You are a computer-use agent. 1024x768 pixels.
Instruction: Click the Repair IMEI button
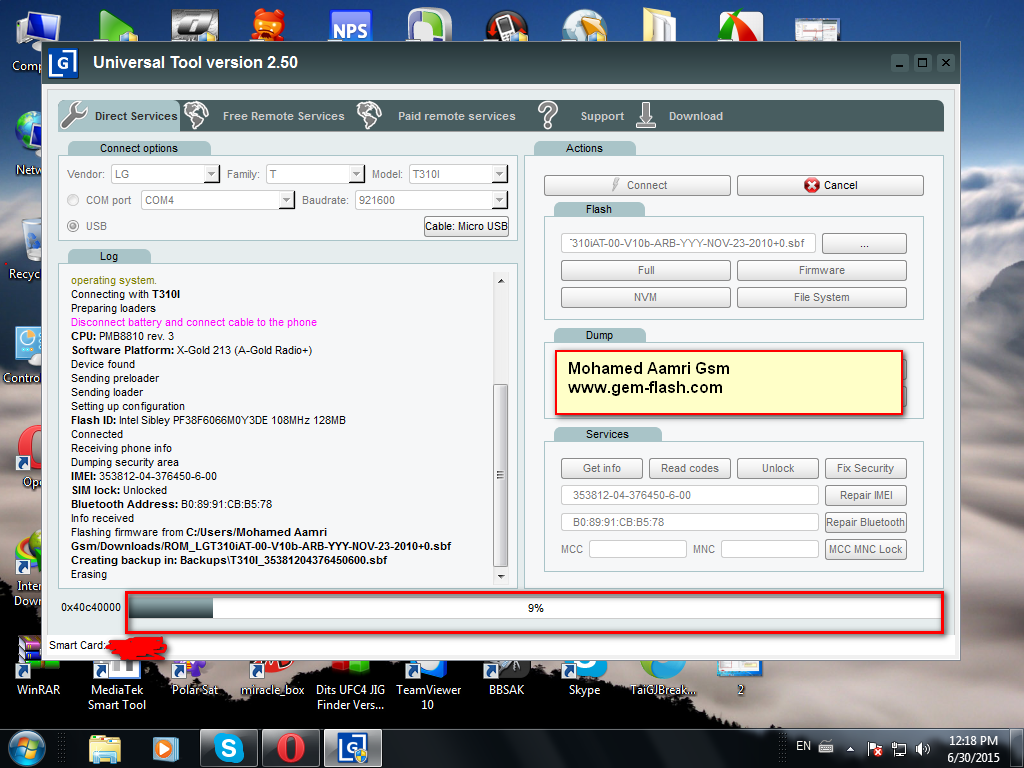[x=866, y=495]
